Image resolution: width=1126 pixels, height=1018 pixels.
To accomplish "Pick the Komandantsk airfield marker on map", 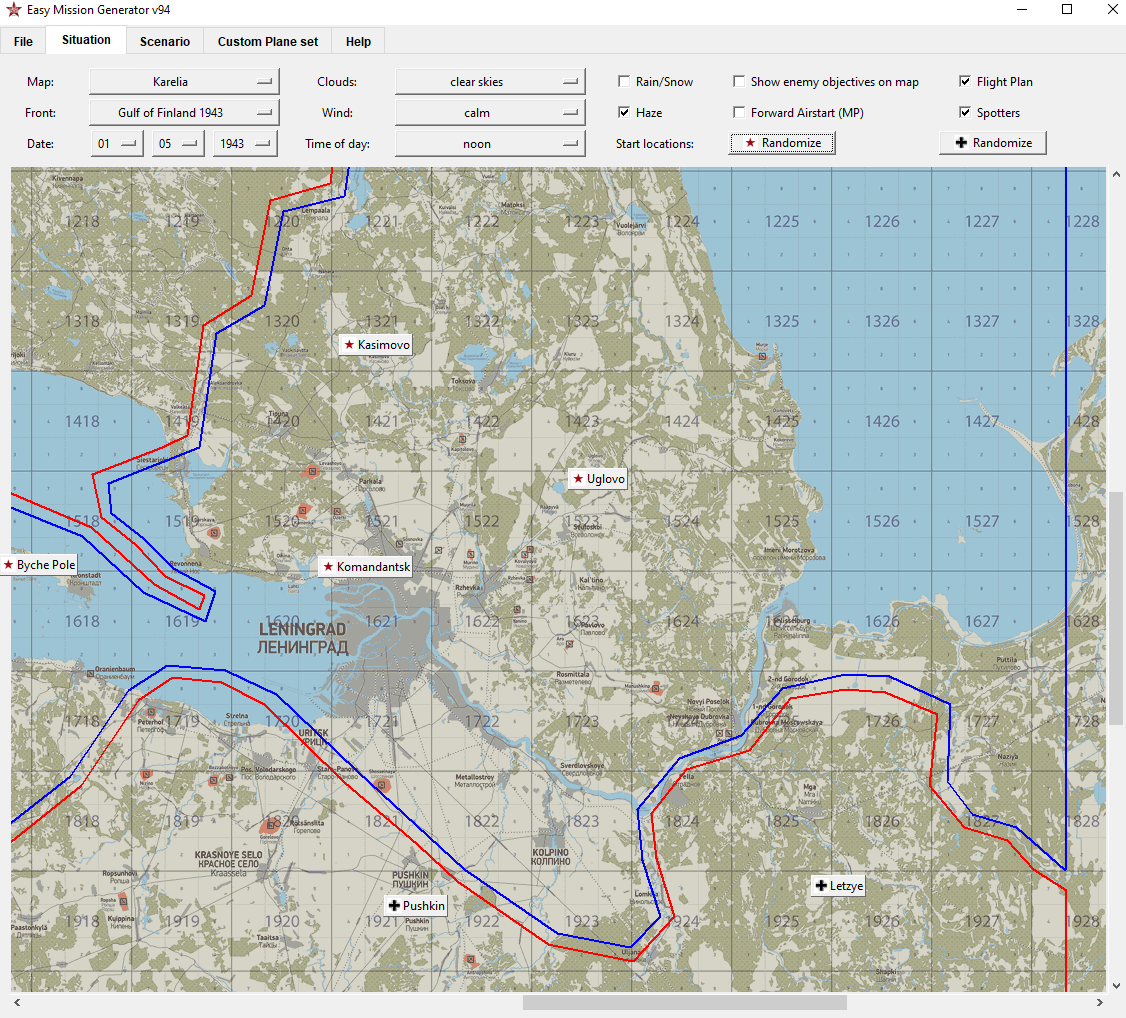I will point(365,567).
